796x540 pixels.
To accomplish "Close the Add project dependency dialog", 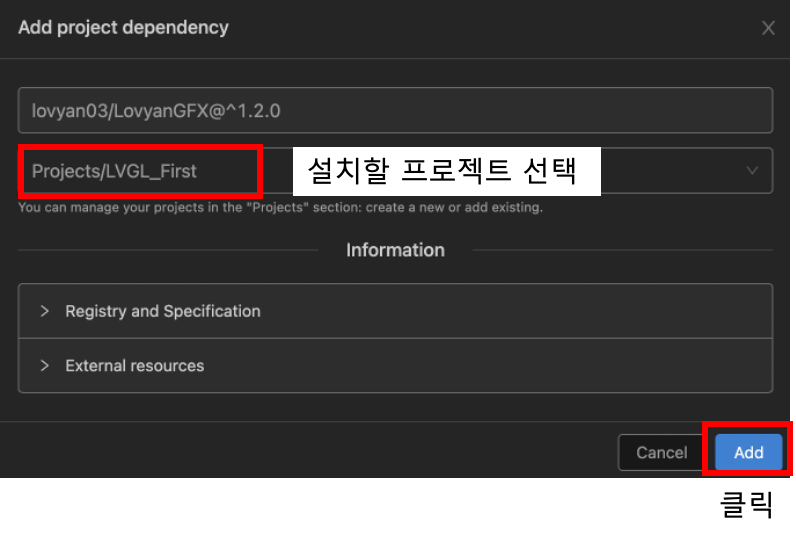I will pos(768,28).
